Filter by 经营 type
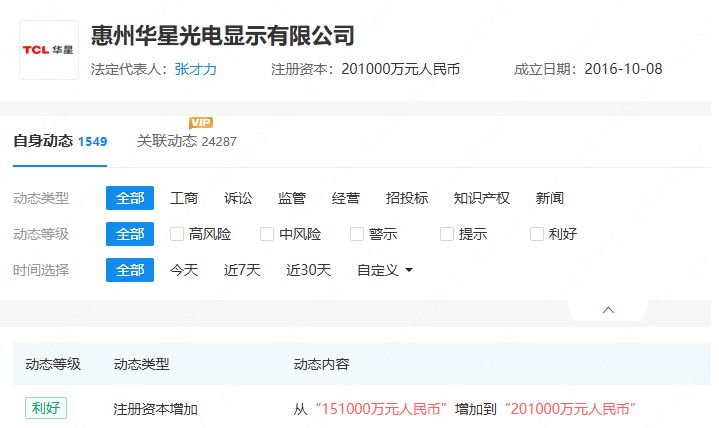This screenshot has width=719, height=428. [346, 198]
